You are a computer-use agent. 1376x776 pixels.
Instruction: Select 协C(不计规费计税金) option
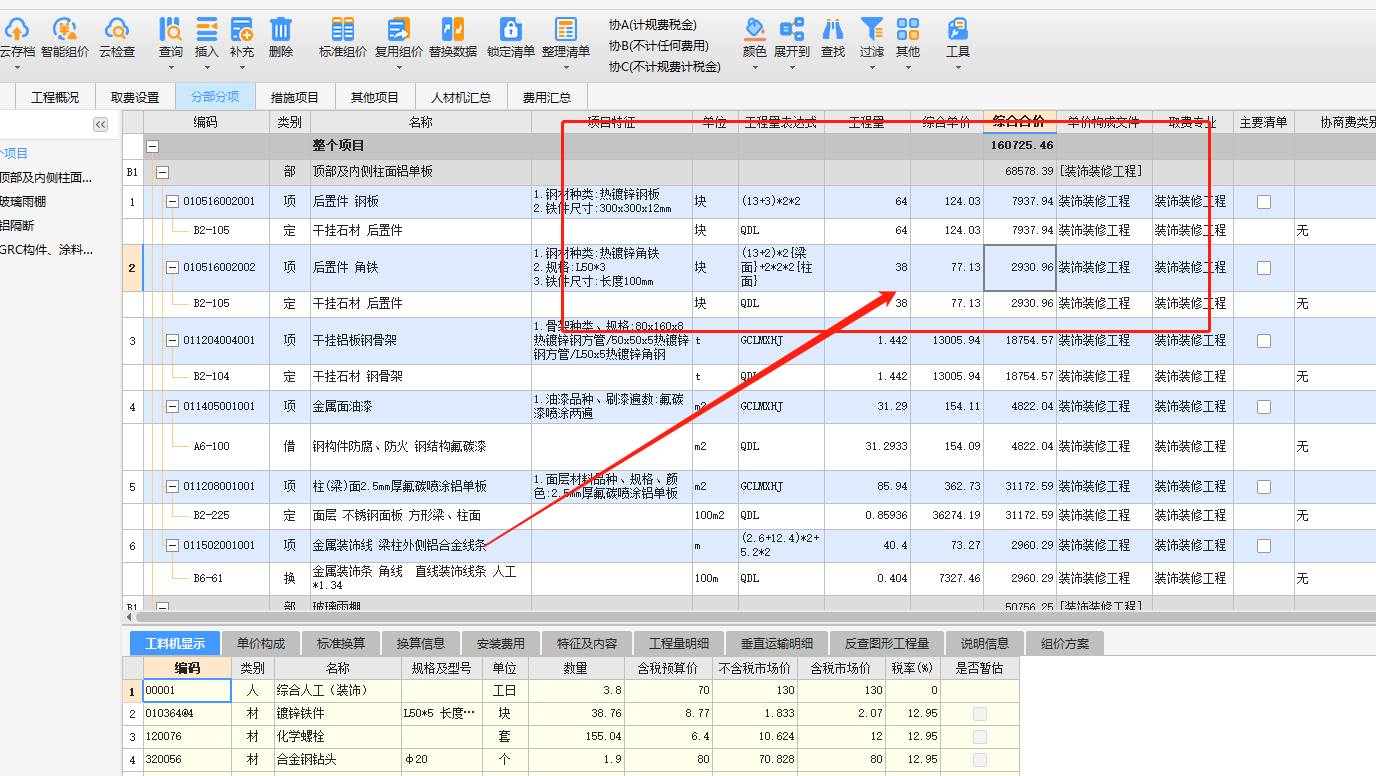point(665,67)
